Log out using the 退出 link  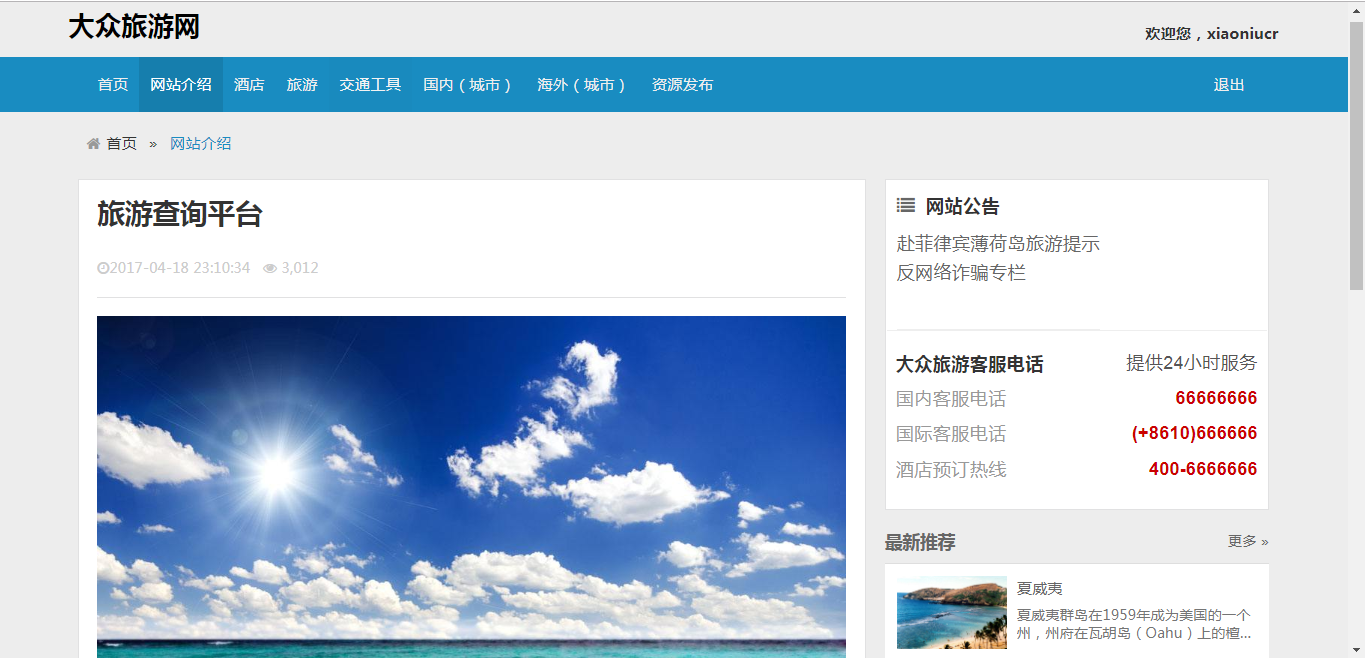pyautogui.click(x=1229, y=85)
